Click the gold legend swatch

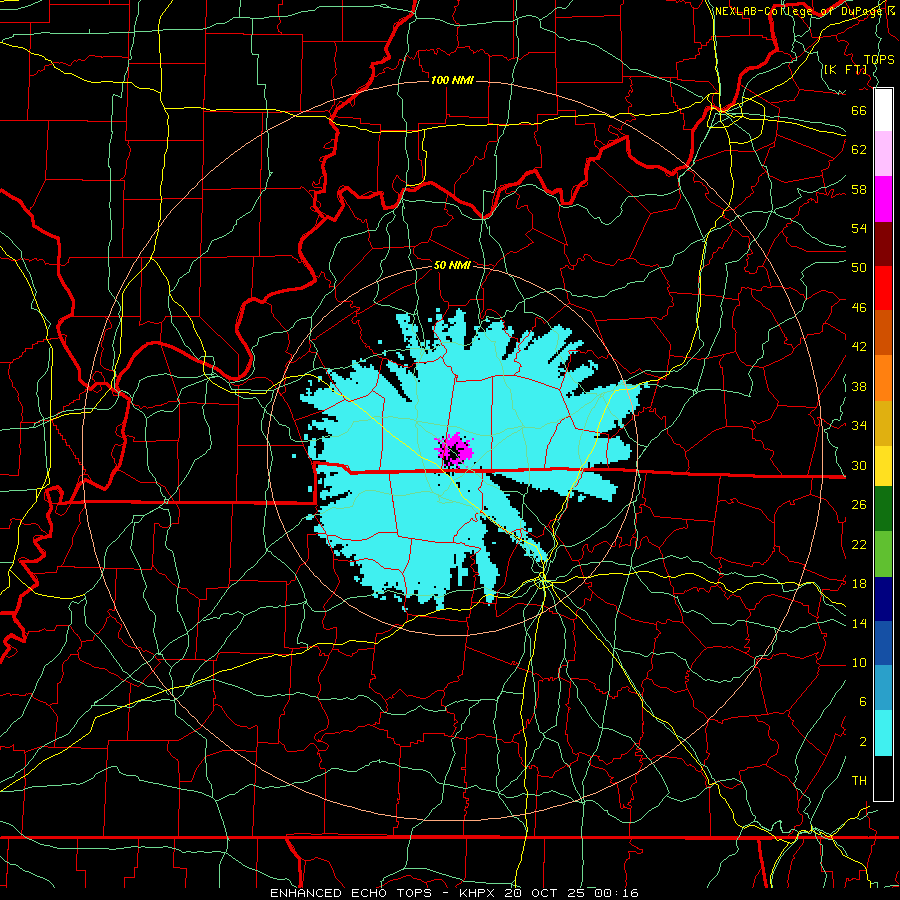point(883,423)
